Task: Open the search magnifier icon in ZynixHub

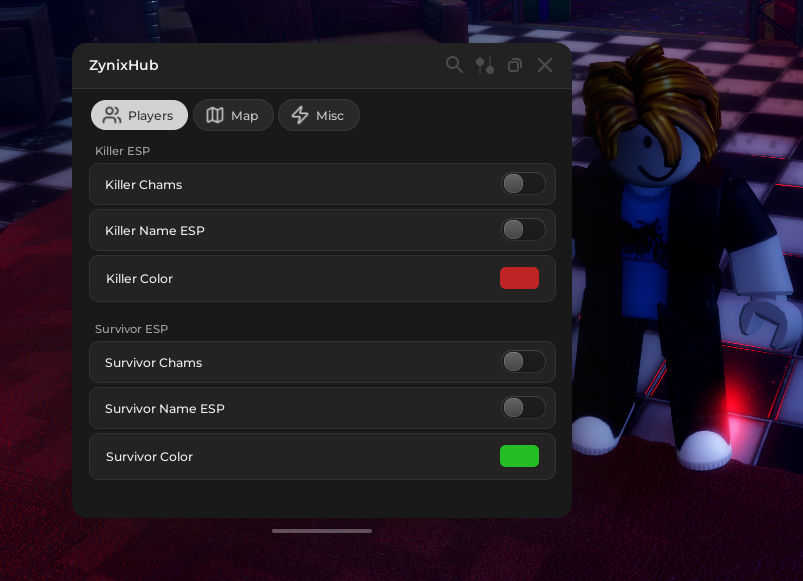Action: coord(454,65)
